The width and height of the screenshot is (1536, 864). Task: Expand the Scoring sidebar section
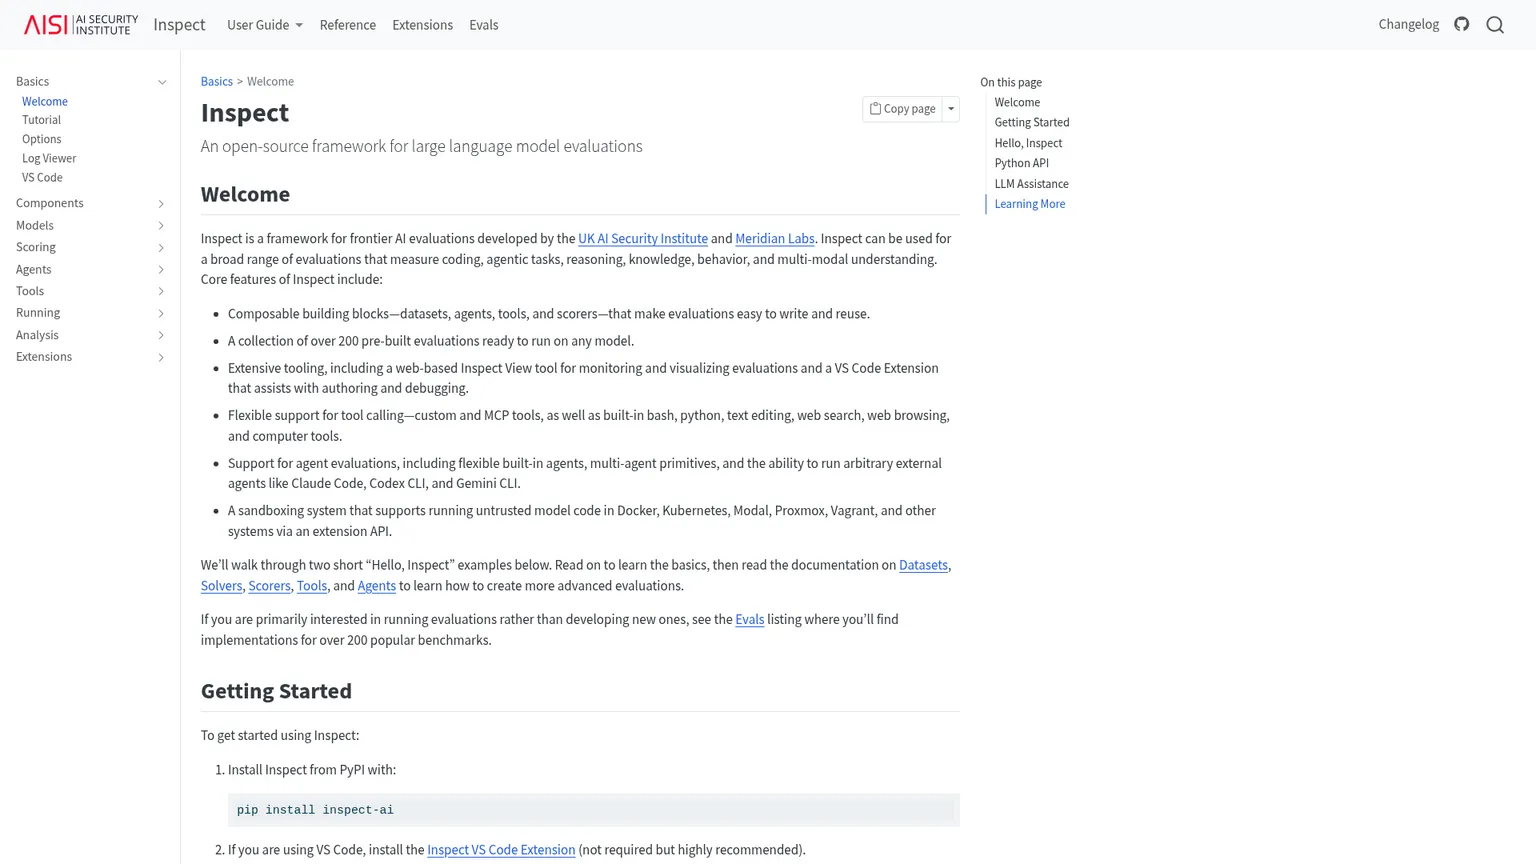(161, 248)
